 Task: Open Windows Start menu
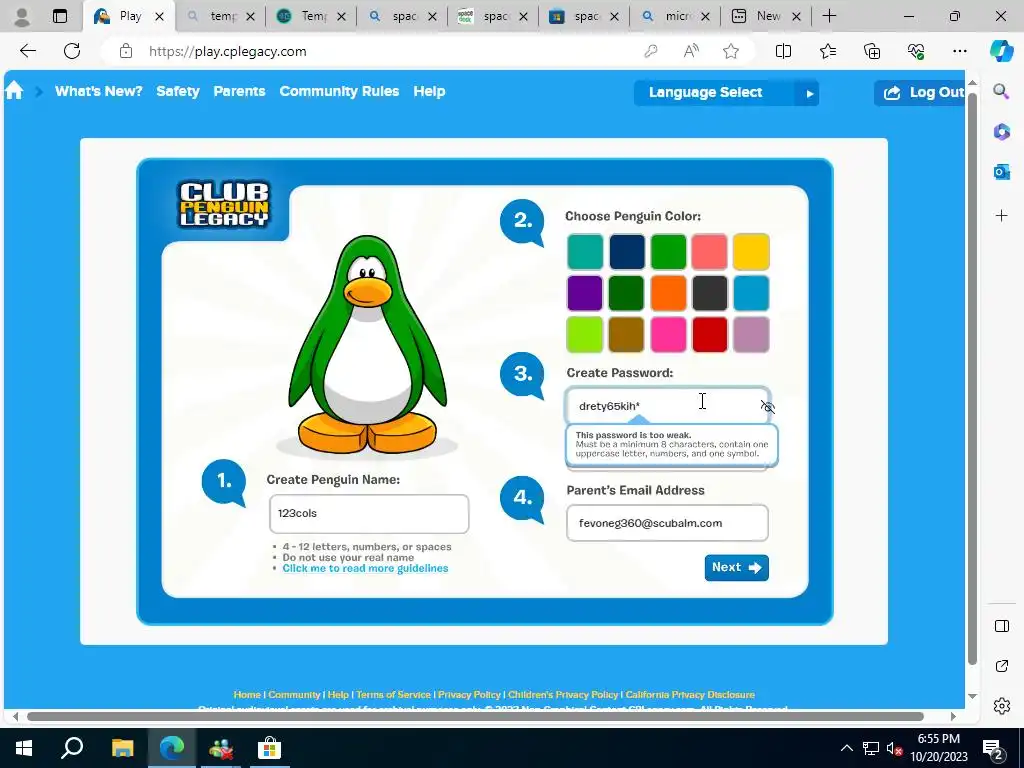tap(24, 748)
